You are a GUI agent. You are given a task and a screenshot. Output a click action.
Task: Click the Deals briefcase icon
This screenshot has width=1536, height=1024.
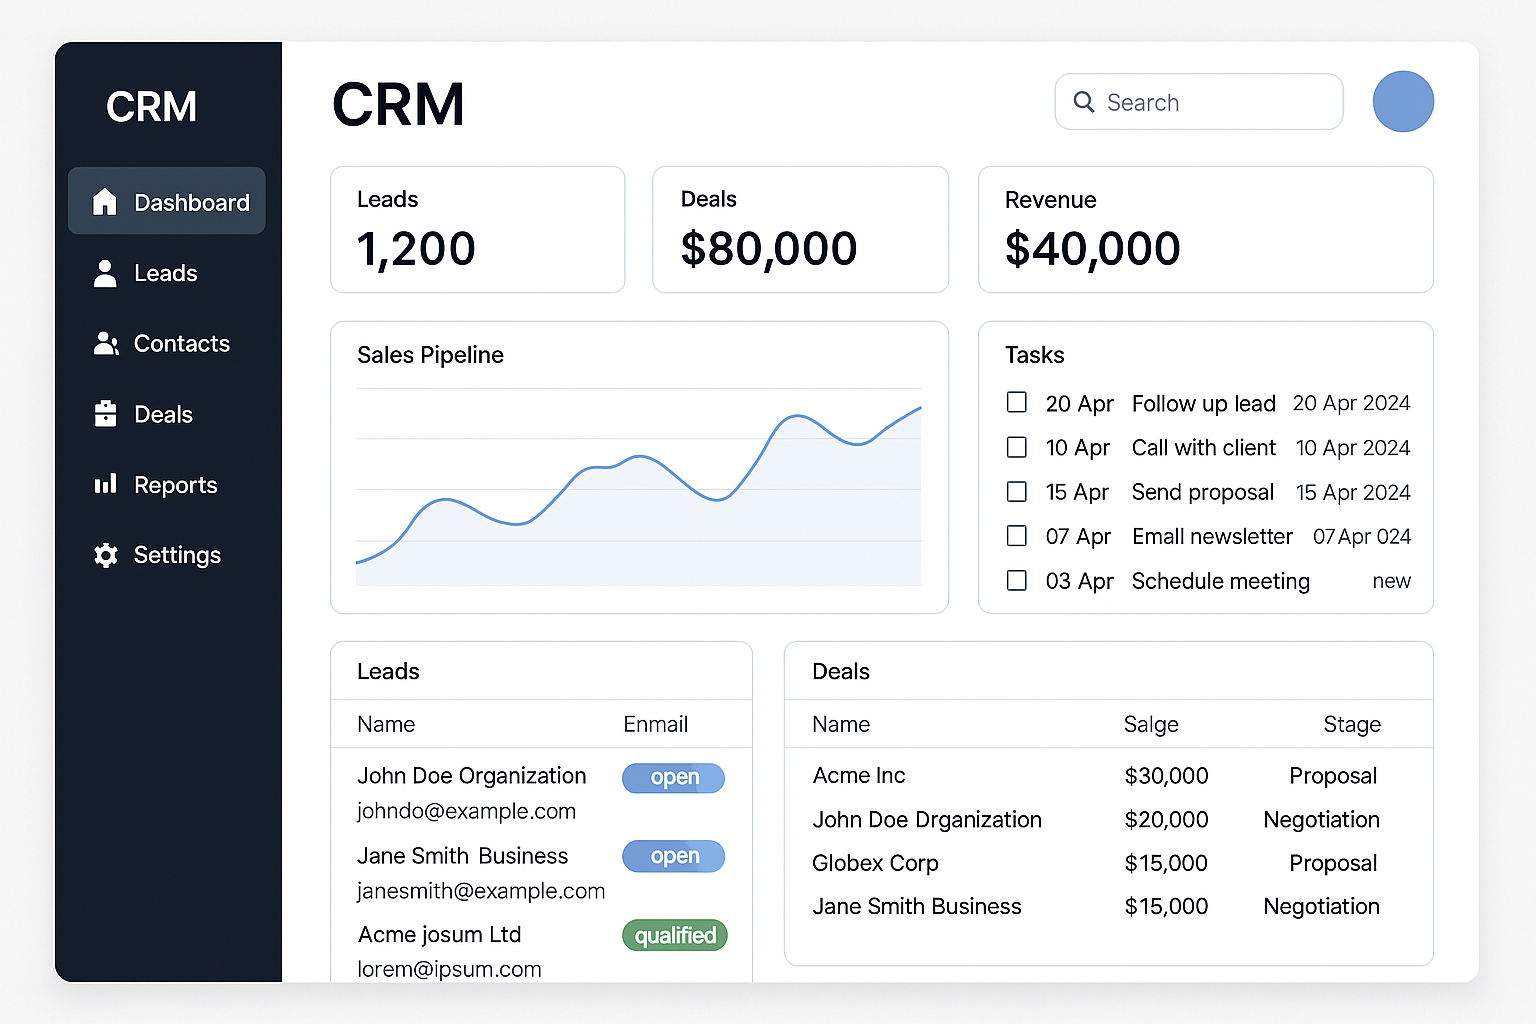[105, 414]
